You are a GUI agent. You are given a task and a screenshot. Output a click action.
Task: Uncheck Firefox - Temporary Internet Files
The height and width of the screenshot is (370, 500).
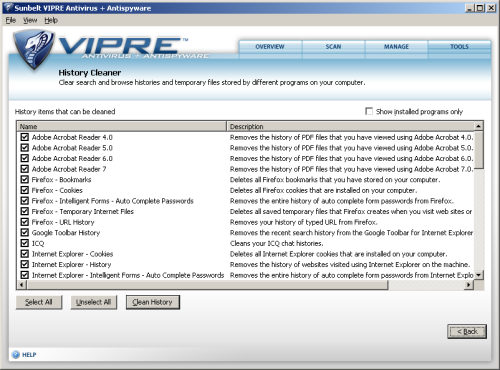(x=25, y=211)
